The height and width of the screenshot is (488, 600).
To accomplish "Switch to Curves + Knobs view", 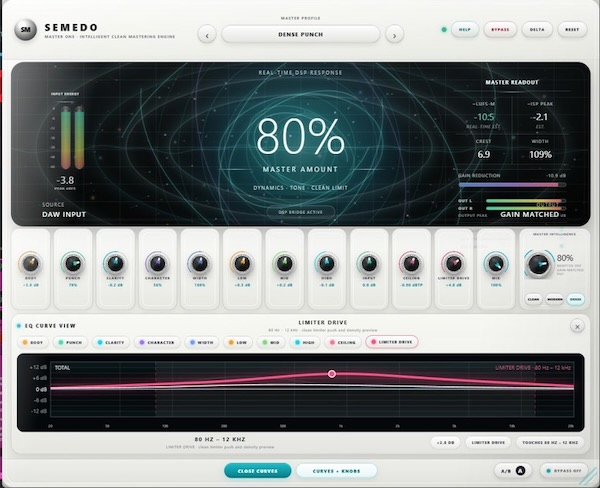I will point(336,471).
